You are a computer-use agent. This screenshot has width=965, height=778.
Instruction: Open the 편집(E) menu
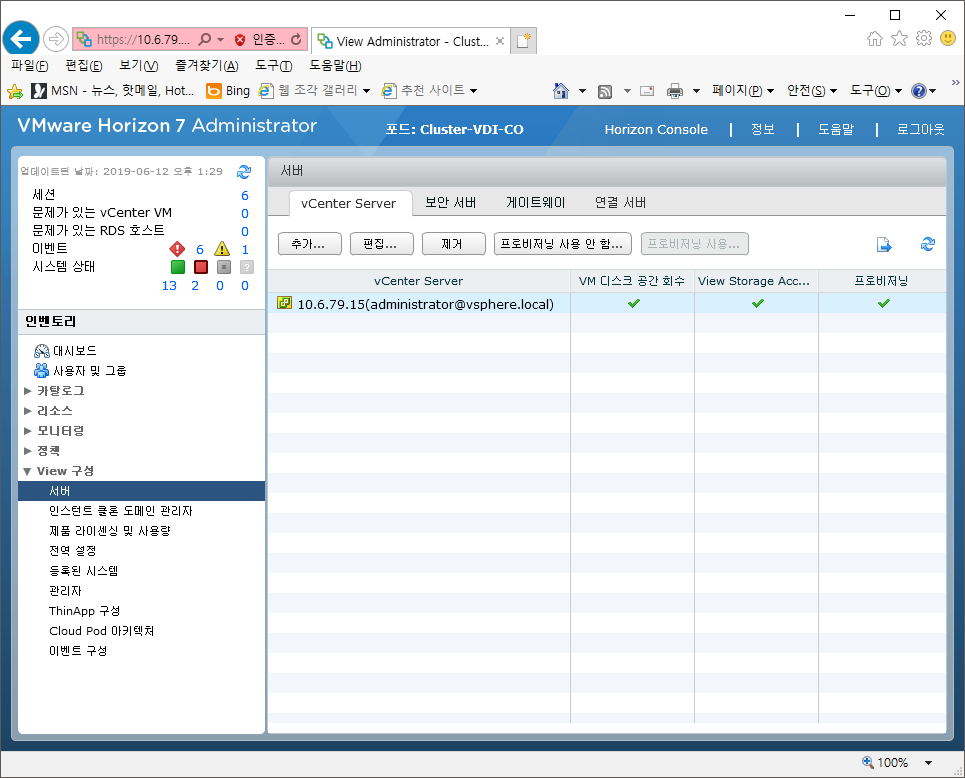coord(84,65)
